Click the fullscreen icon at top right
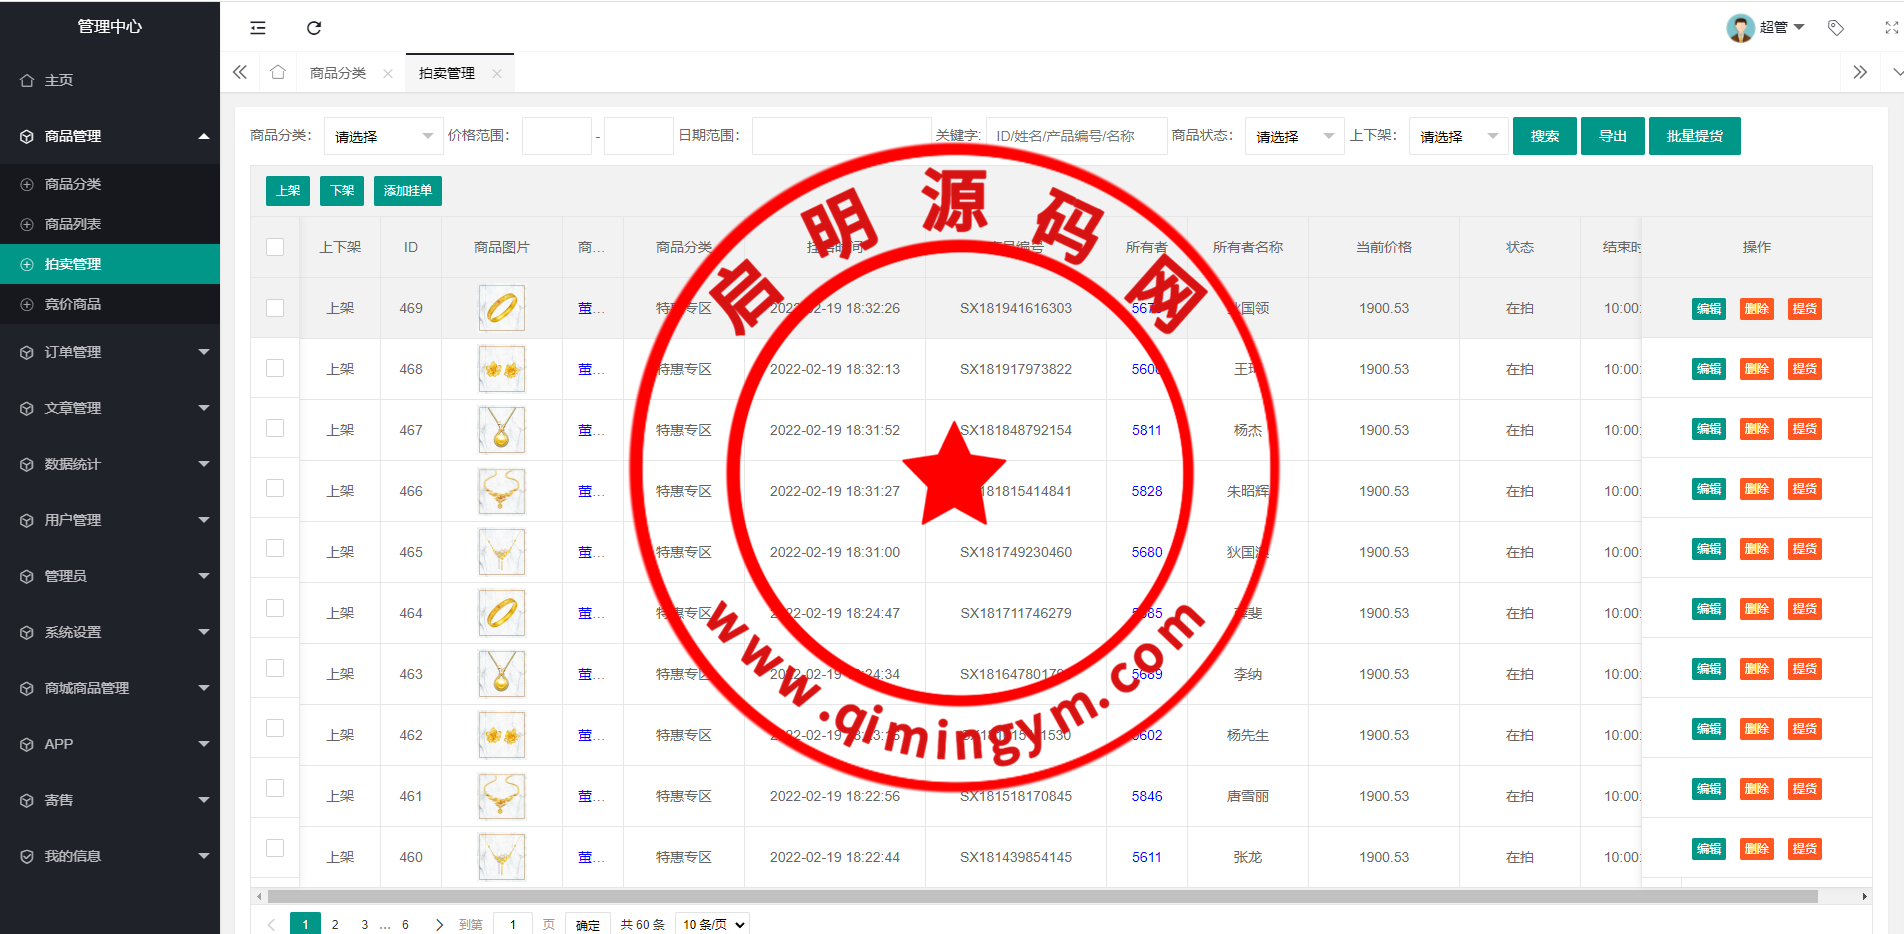This screenshot has height=934, width=1904. [1891, 28]
